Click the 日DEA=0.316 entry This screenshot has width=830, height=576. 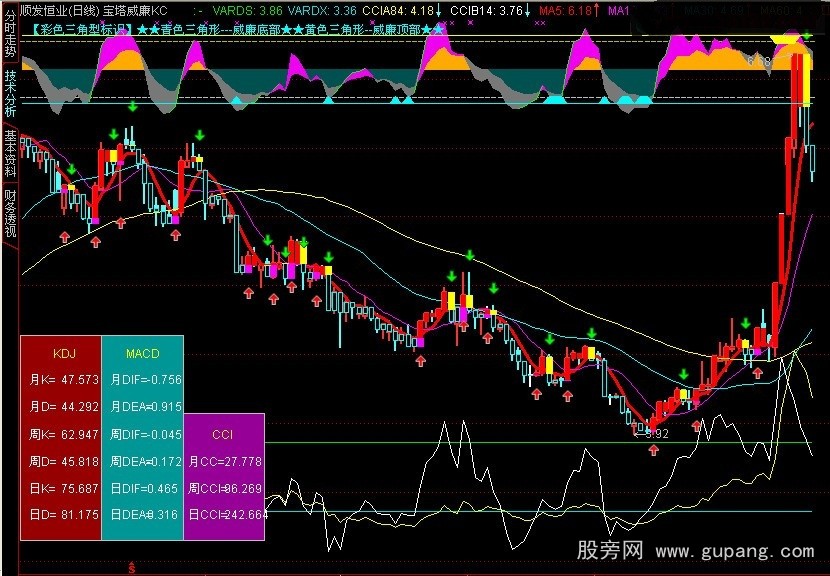point(144,514)
